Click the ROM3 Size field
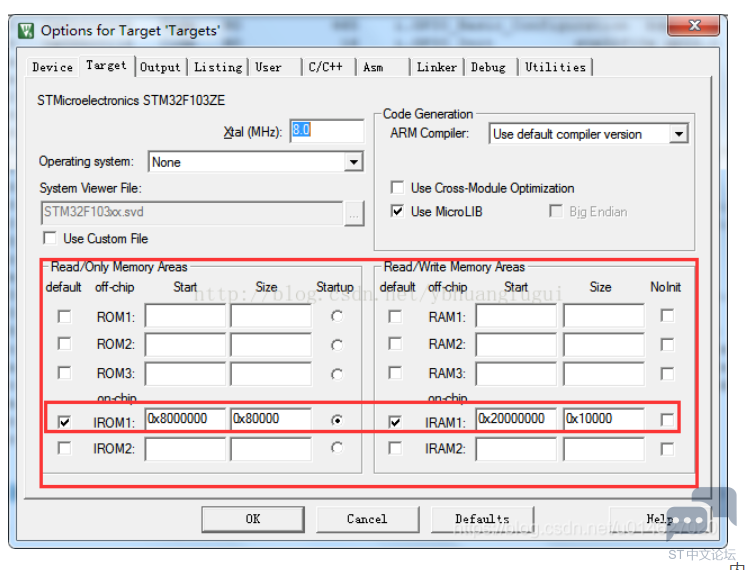Screen dimensions: 745x570 [271, 373]
